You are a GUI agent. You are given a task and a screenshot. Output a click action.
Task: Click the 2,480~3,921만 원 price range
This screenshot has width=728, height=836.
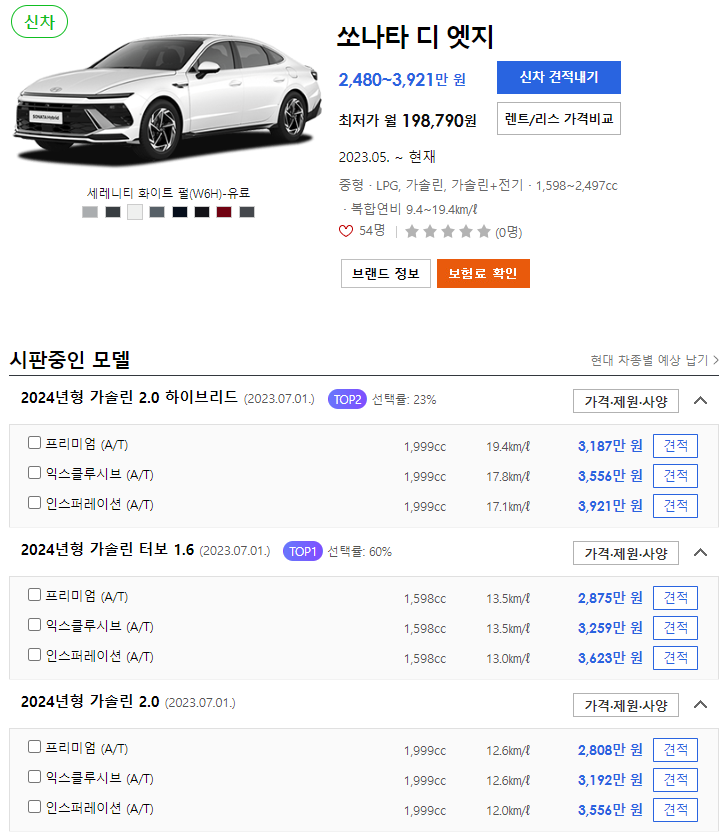coord(402,80)
